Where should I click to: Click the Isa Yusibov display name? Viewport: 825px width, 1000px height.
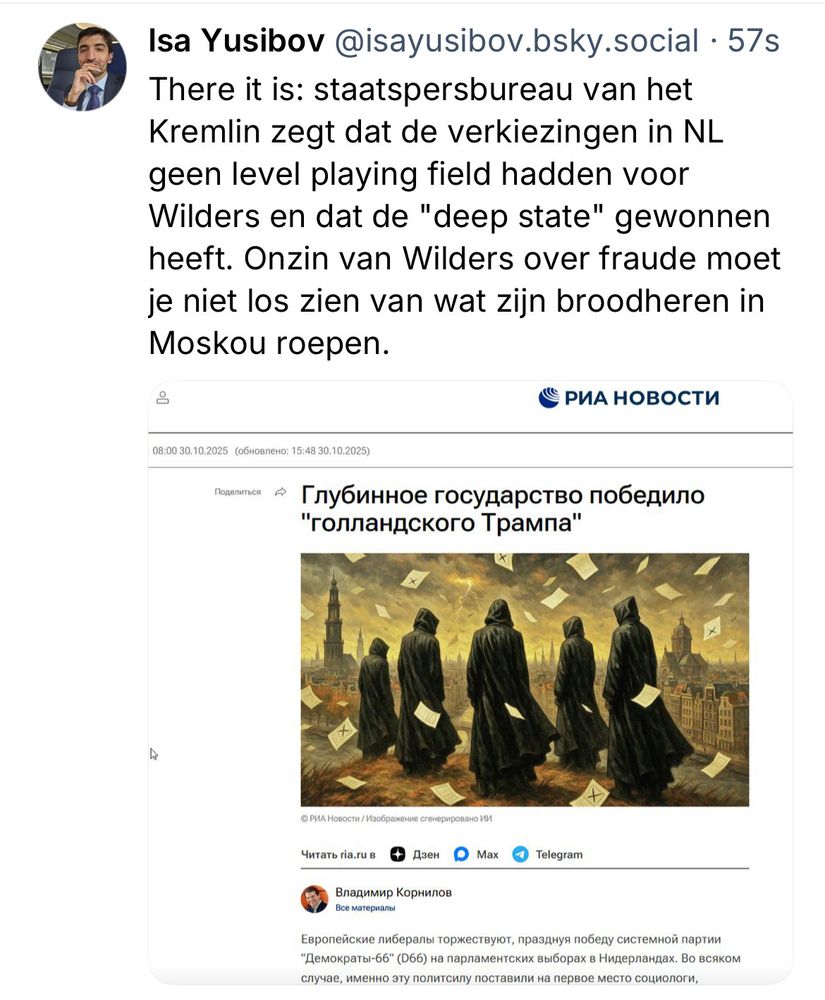[x=237, y=41]
